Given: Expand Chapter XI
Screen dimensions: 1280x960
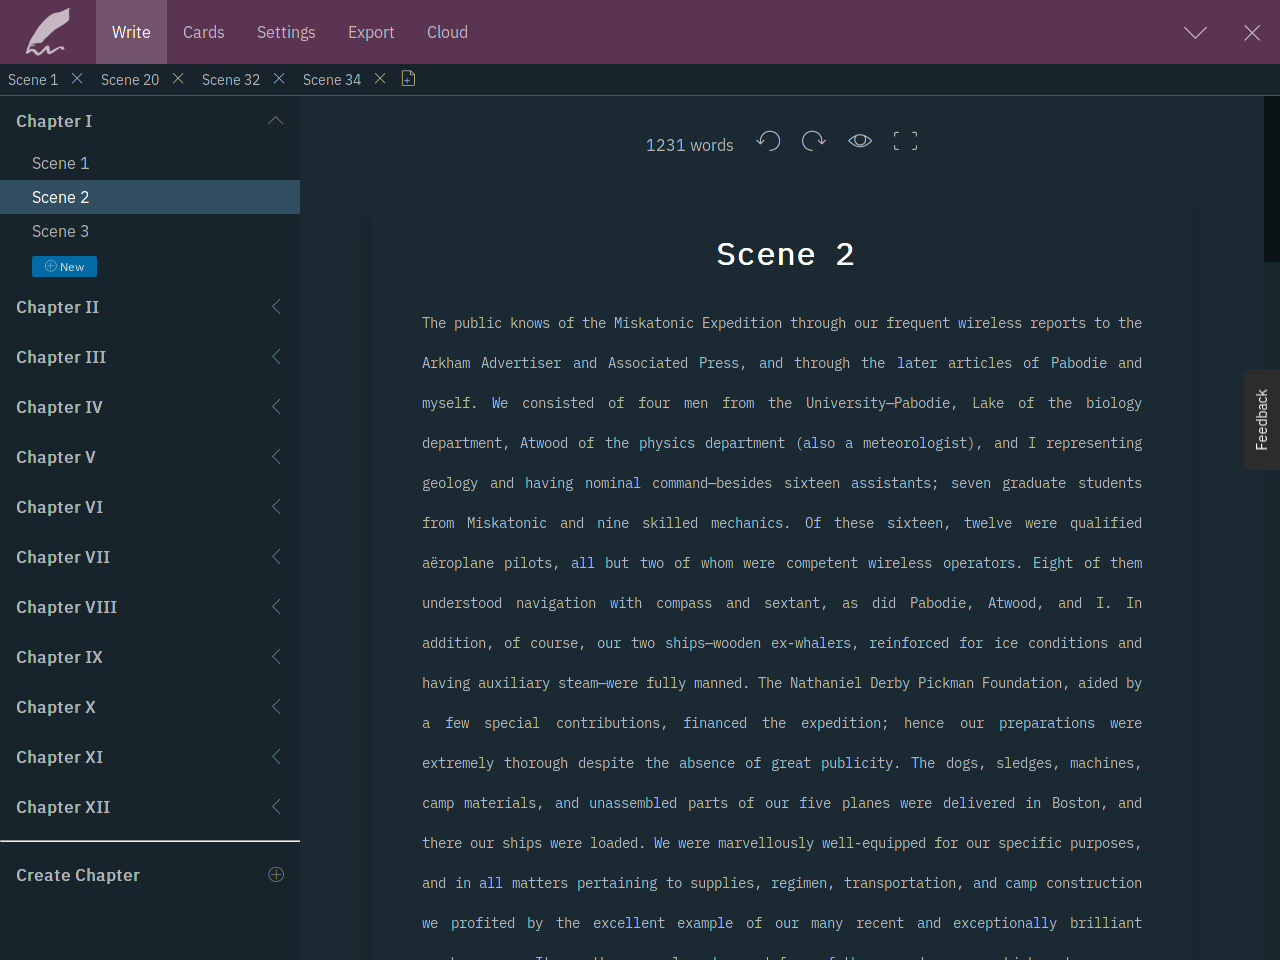Looking at the screenshot, I should [x=276, y=757].
